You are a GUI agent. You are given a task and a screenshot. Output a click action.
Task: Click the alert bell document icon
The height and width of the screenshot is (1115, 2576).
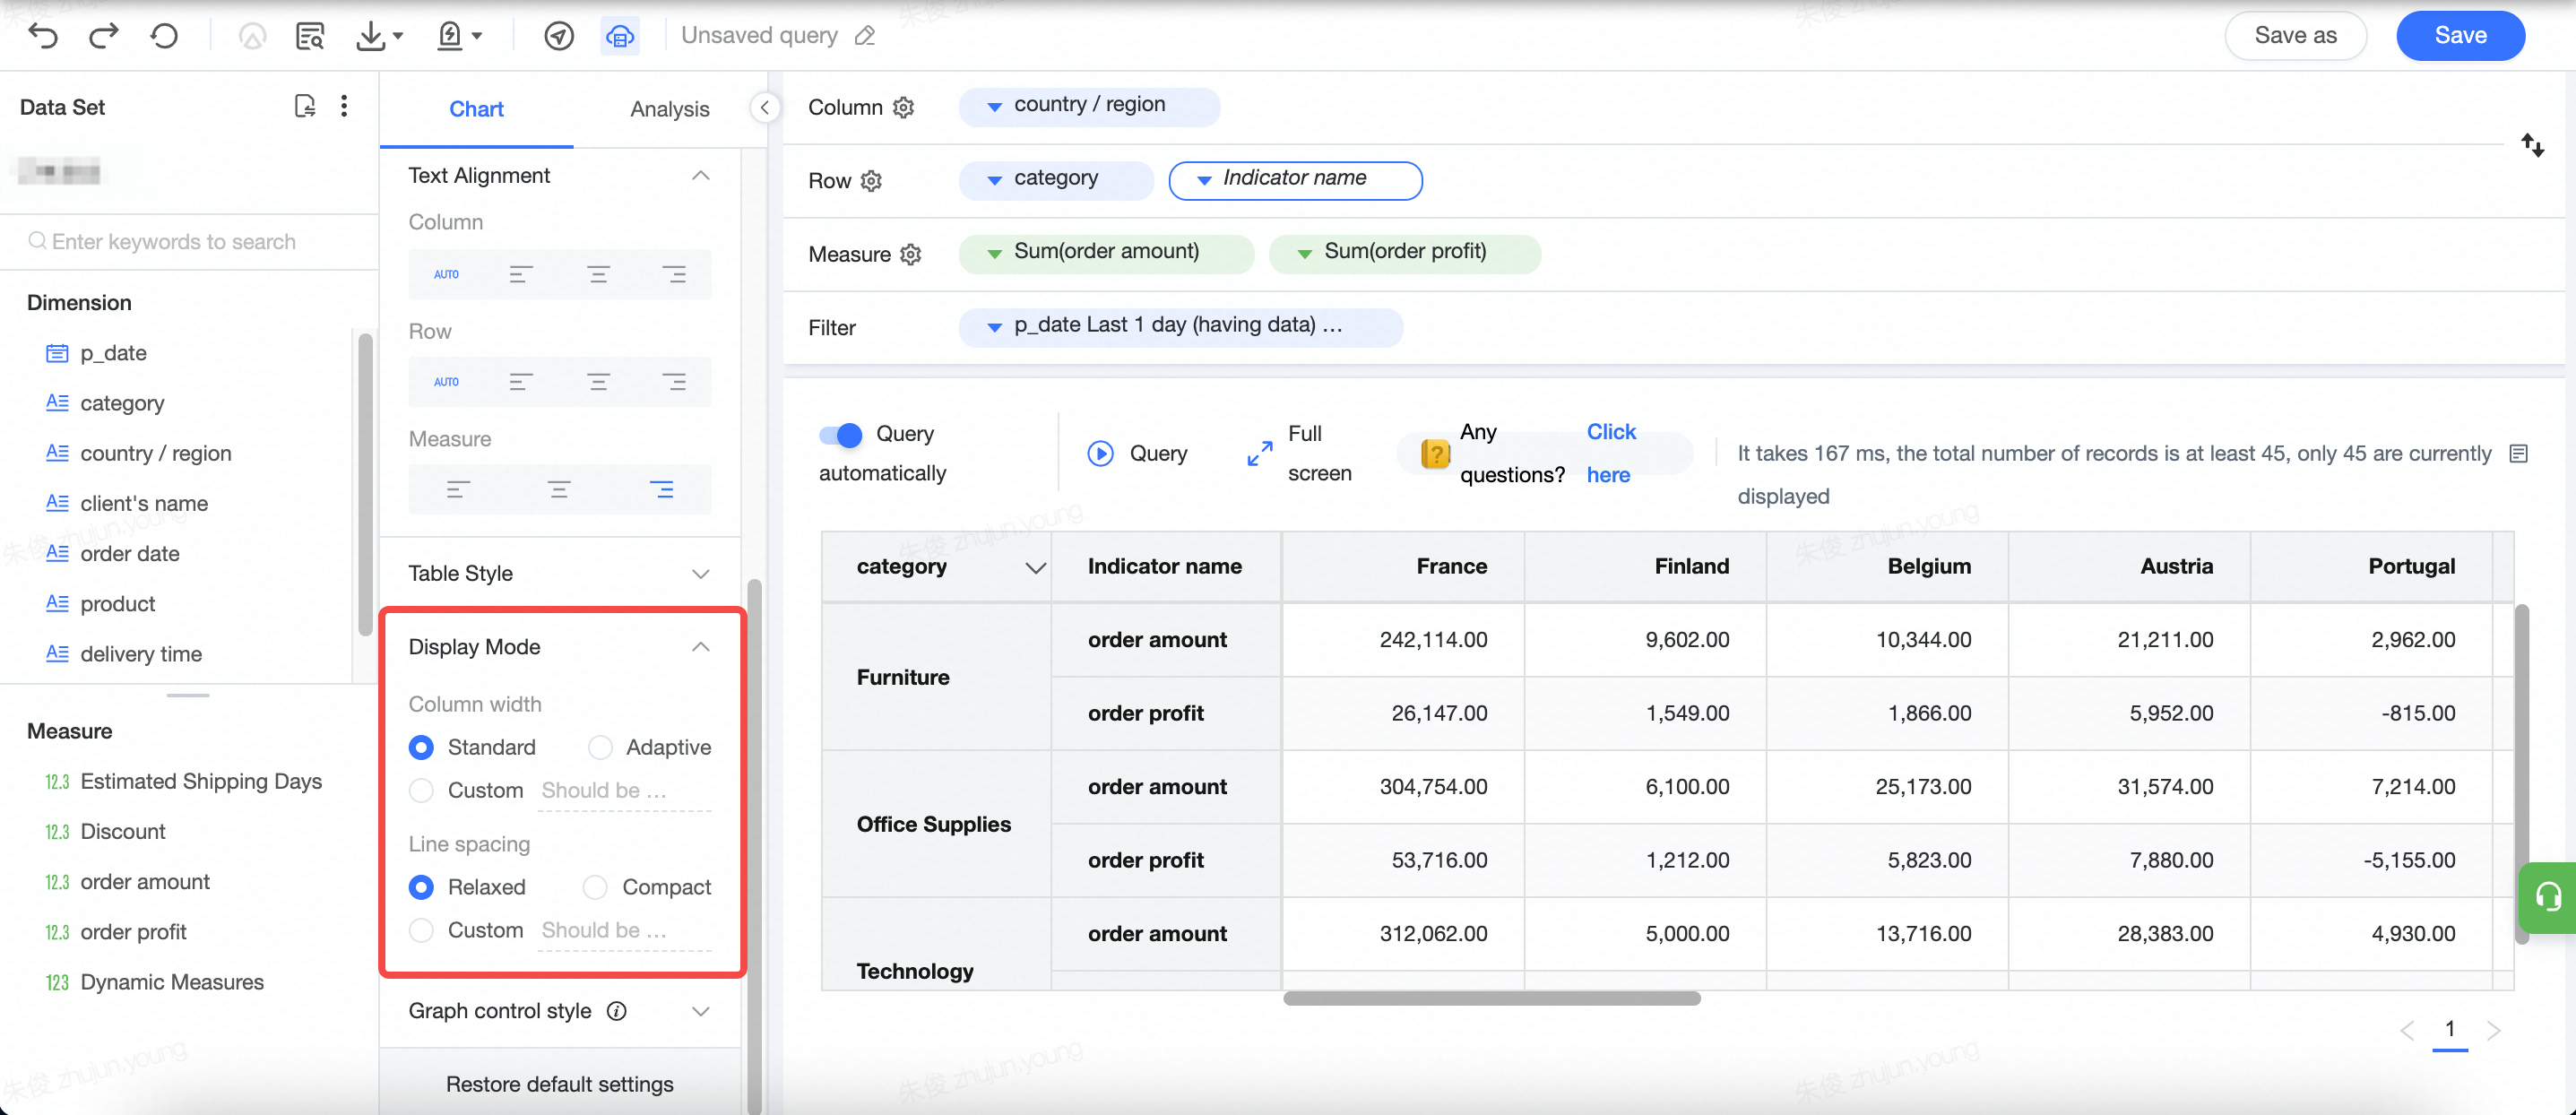coord(450,36)
